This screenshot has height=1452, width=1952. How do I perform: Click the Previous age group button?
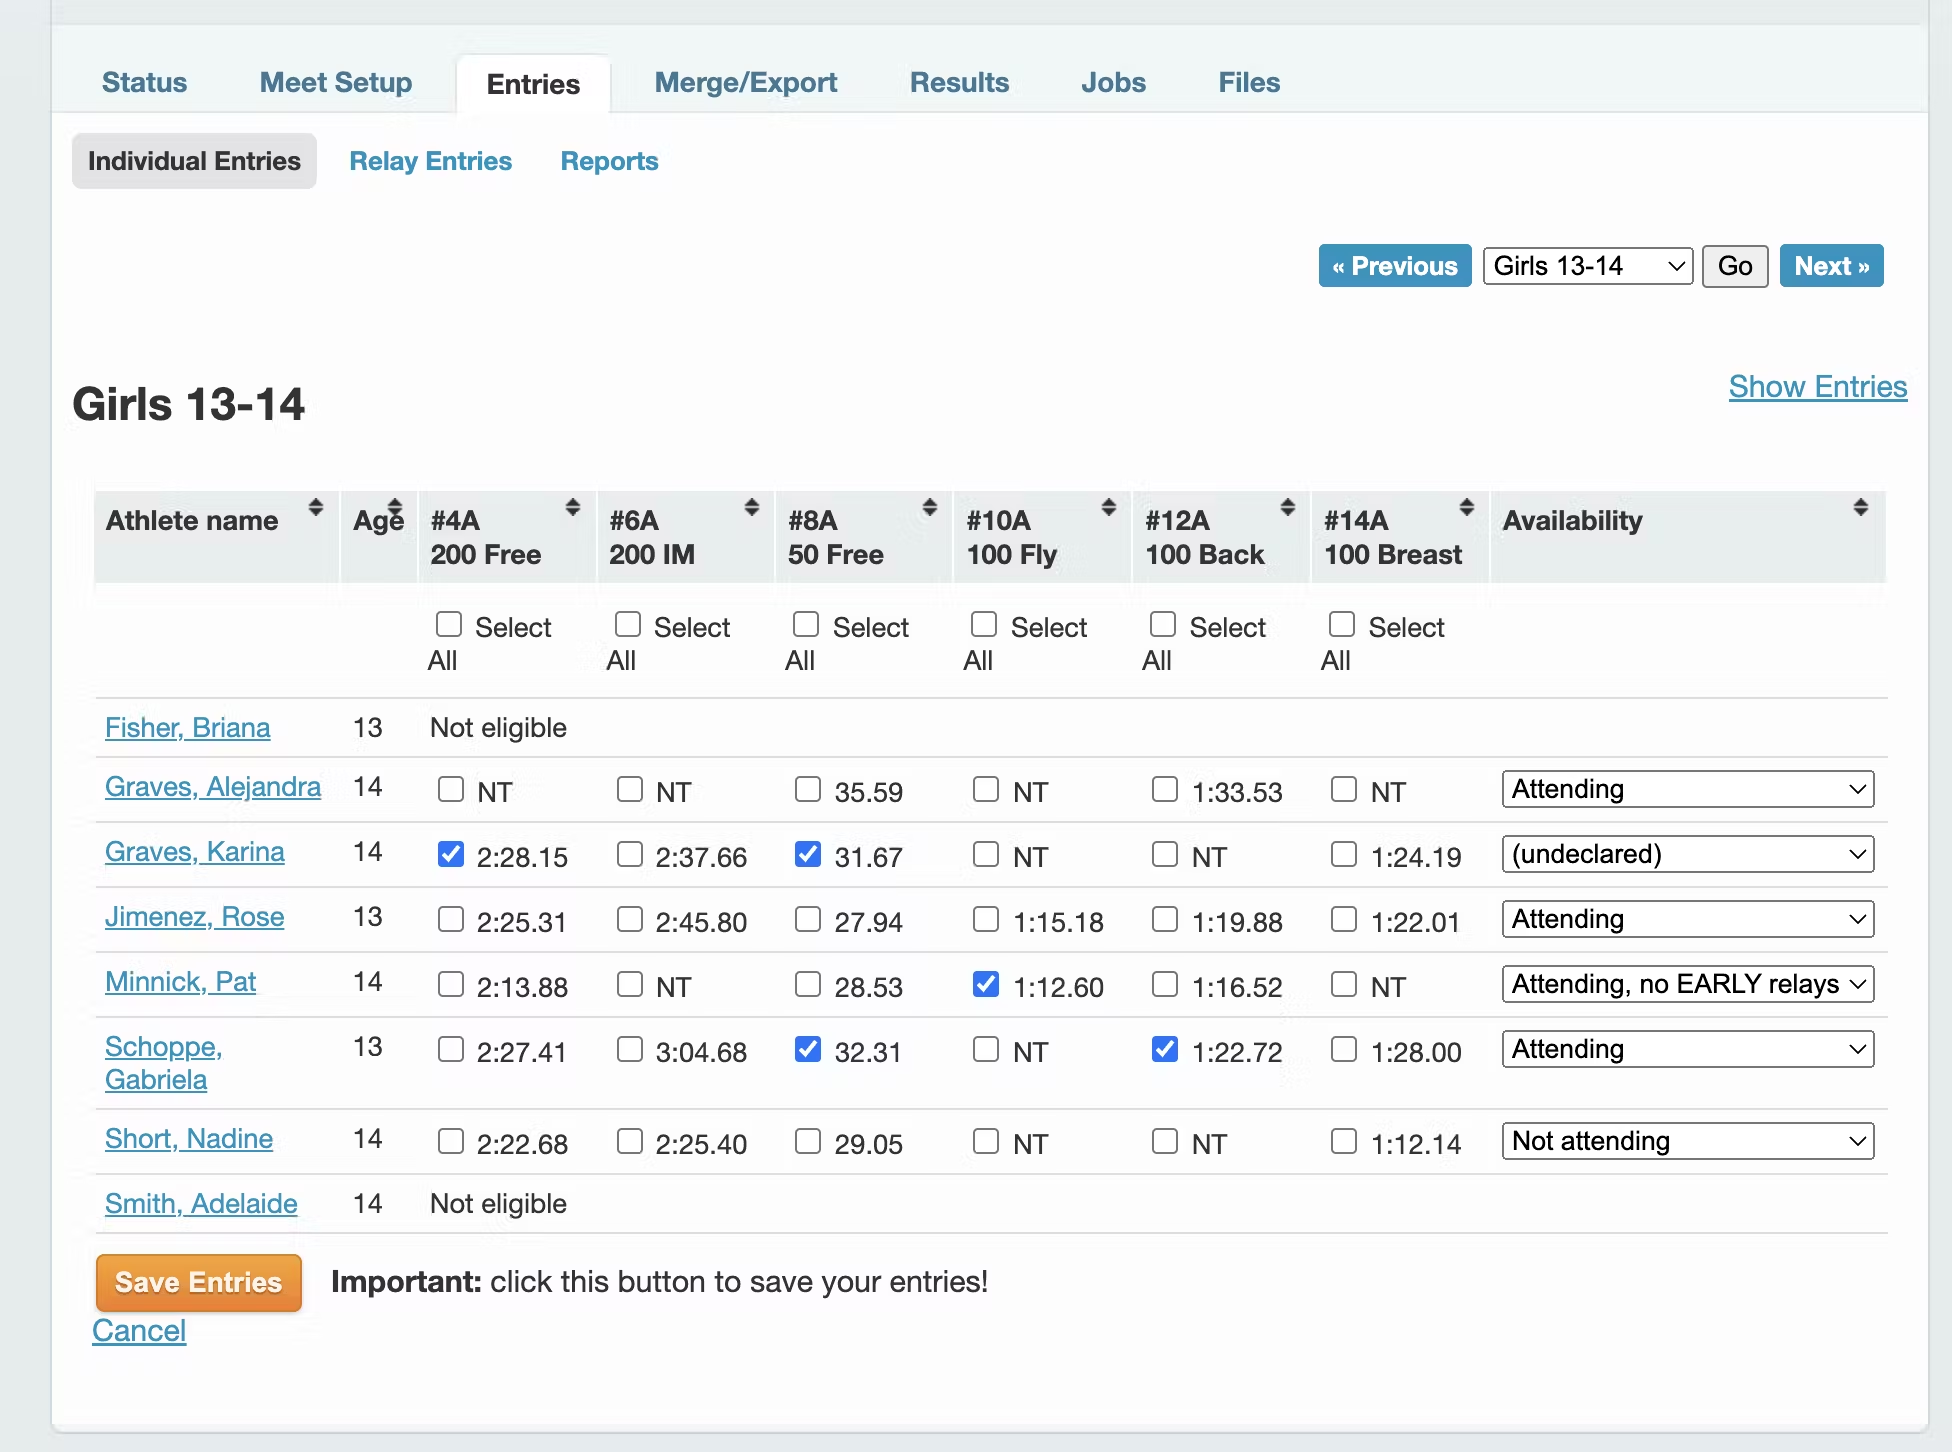[1395, 266]
